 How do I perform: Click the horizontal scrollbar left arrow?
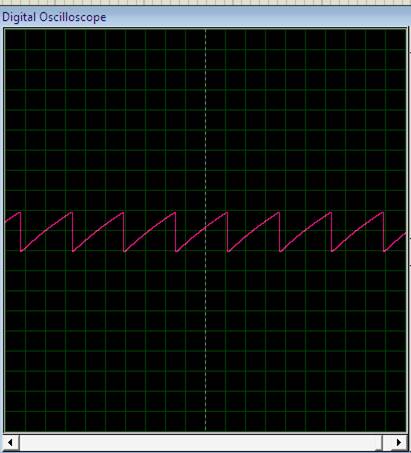pos(10,443)
